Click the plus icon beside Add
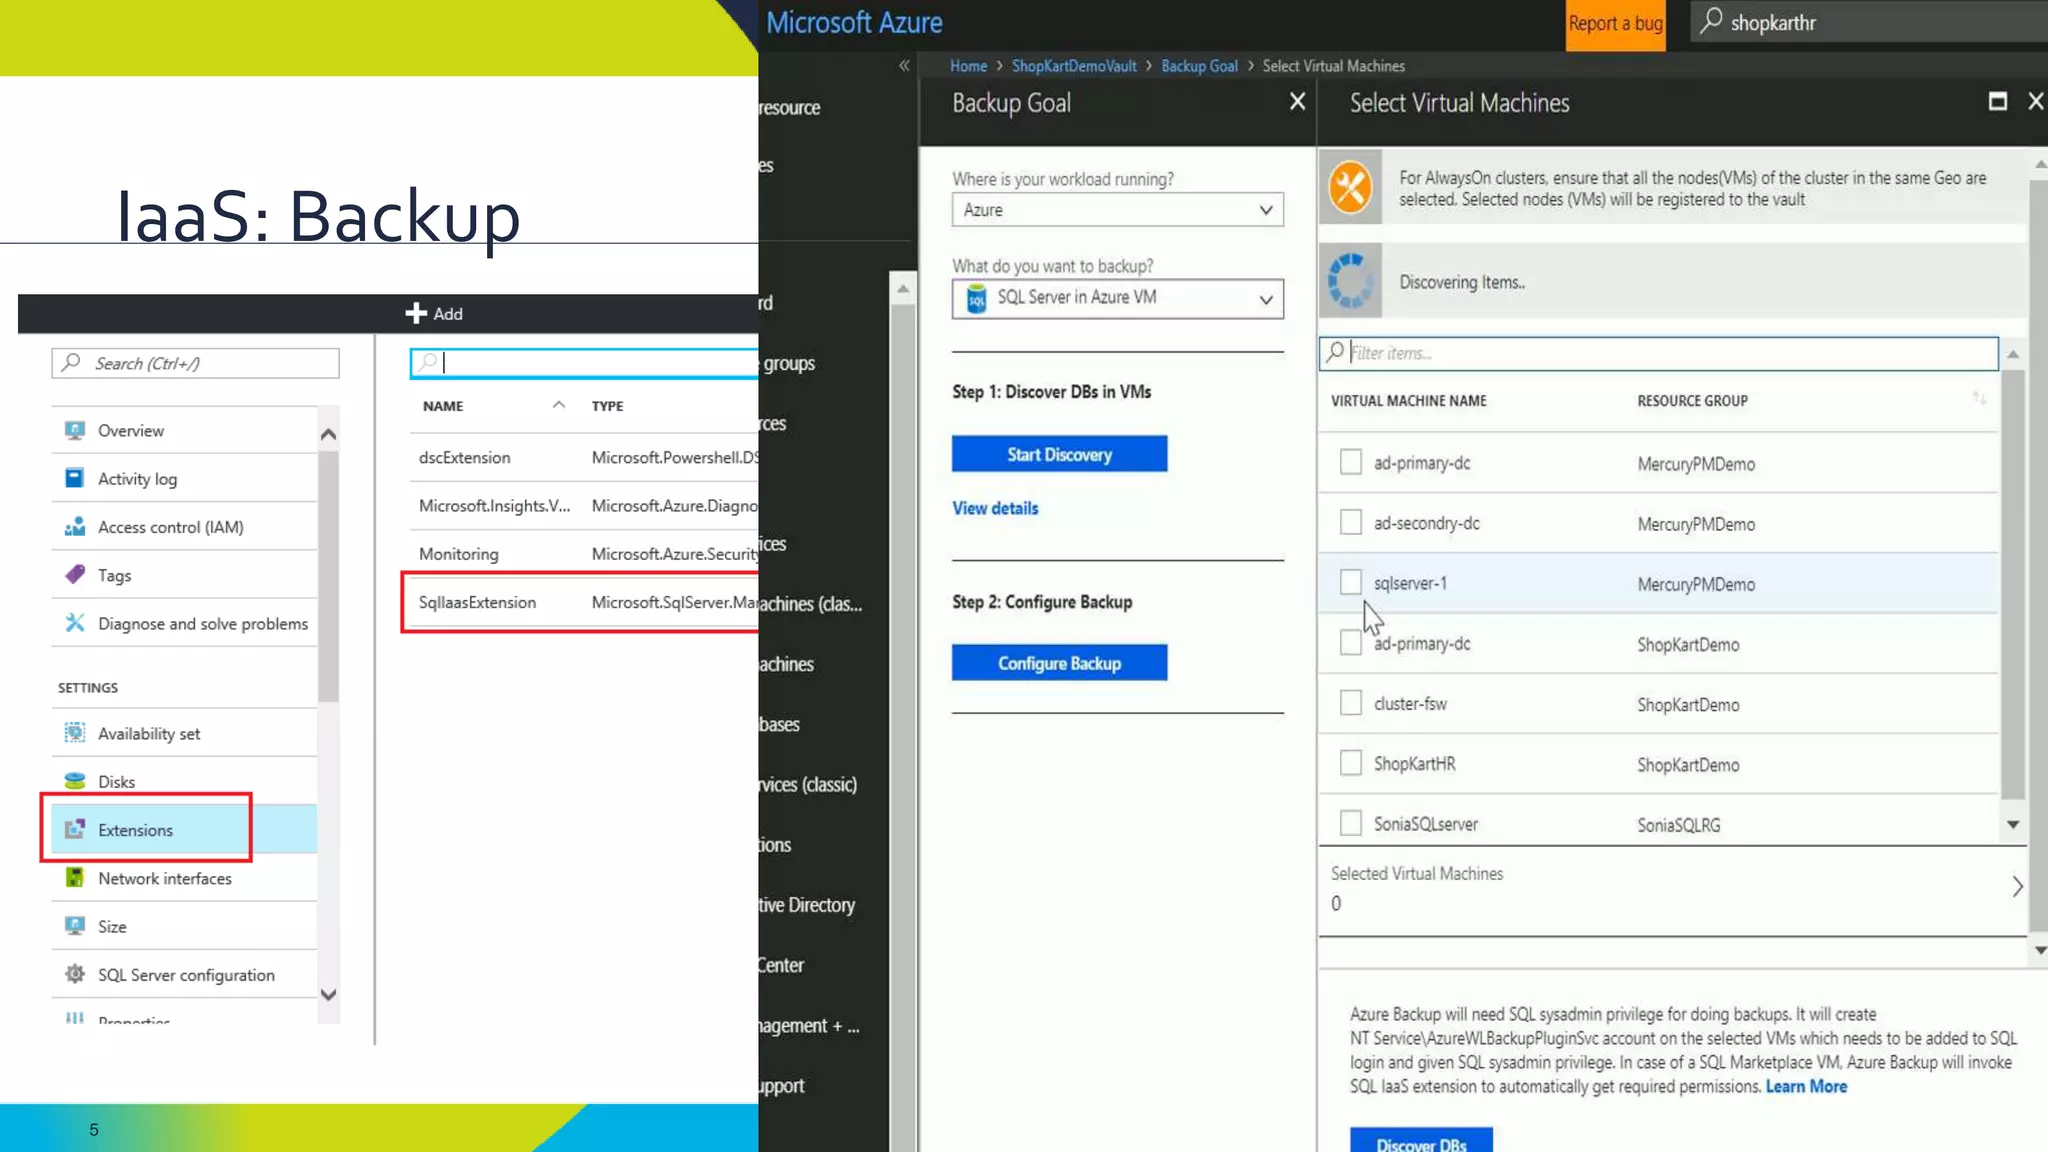Image resolution: width=2048 pixels, height=1152 pixels. coord(416,313)
